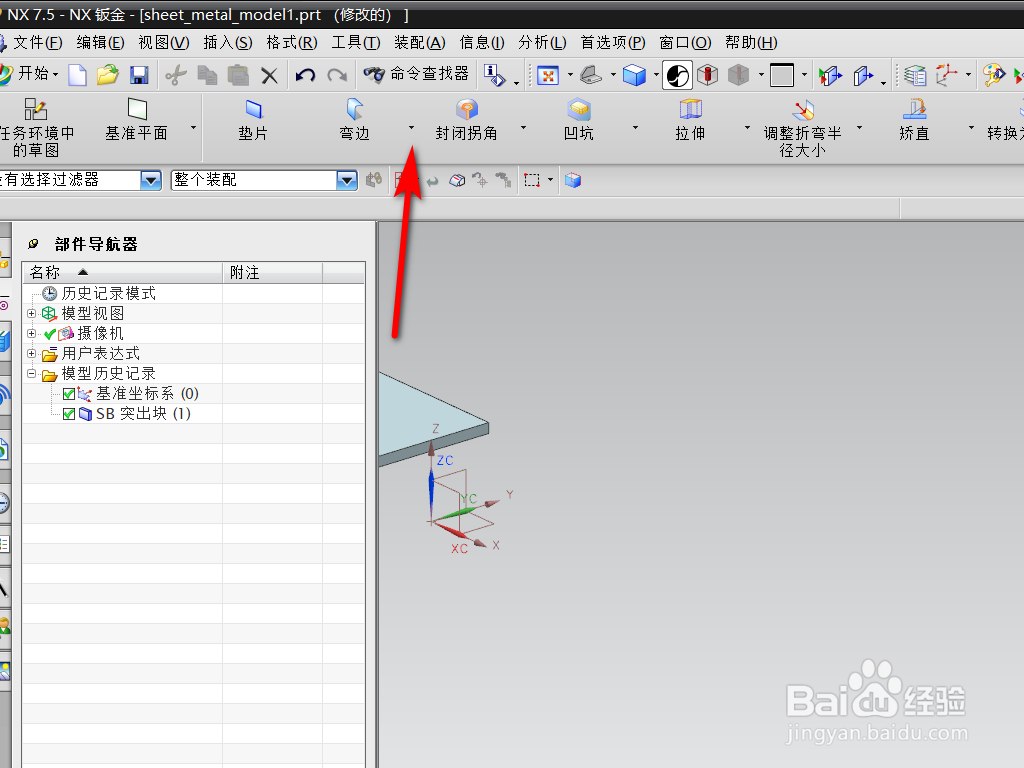Select the 封闭拐角 closed corner tool
Screen dimensions: 1024x768
pyautogui.click(x=466, y=120)
